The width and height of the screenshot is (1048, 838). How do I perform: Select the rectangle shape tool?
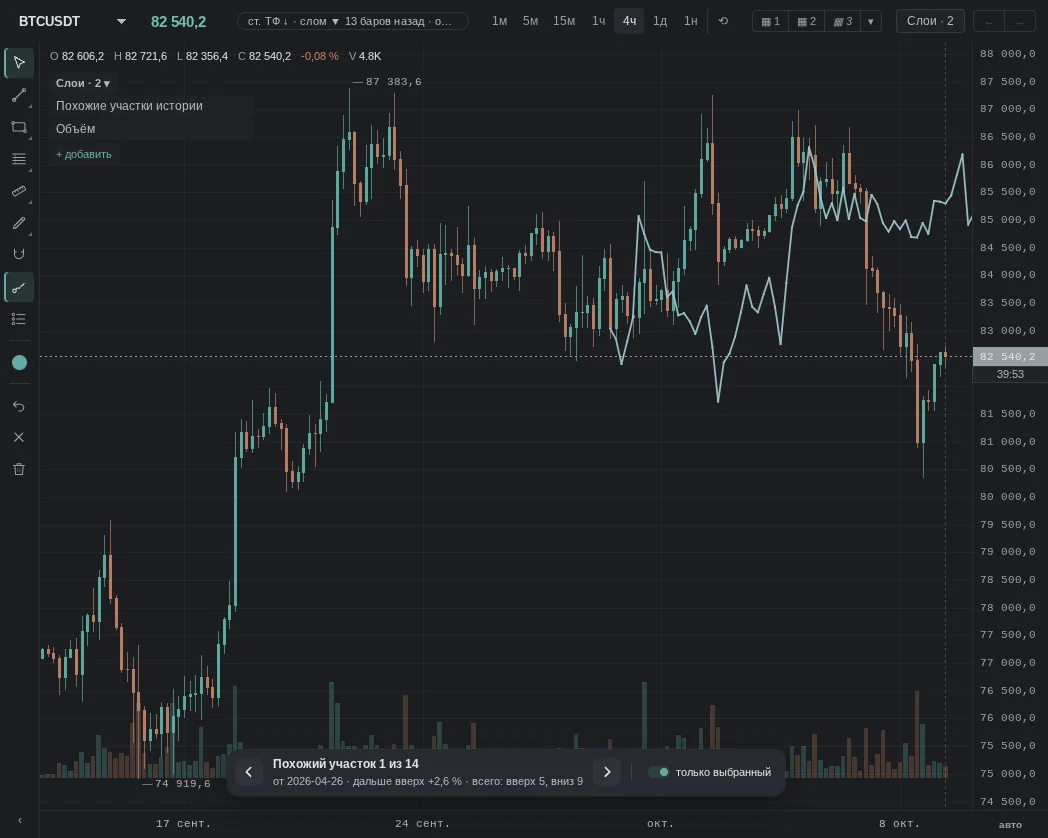19,127
